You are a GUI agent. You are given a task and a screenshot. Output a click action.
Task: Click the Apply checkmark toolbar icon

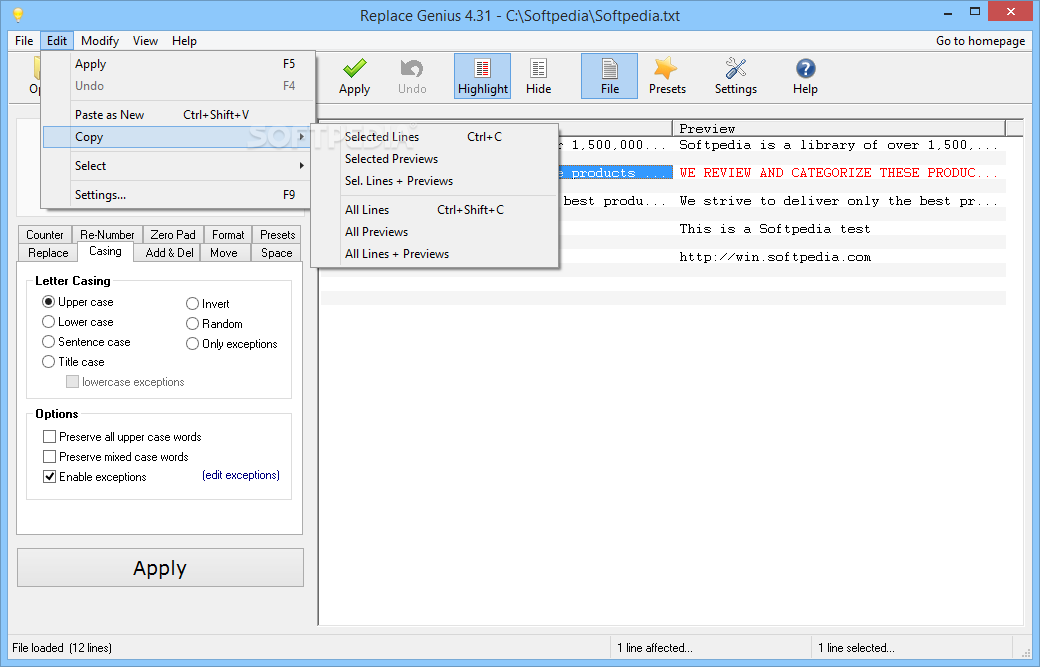[354, 76]
